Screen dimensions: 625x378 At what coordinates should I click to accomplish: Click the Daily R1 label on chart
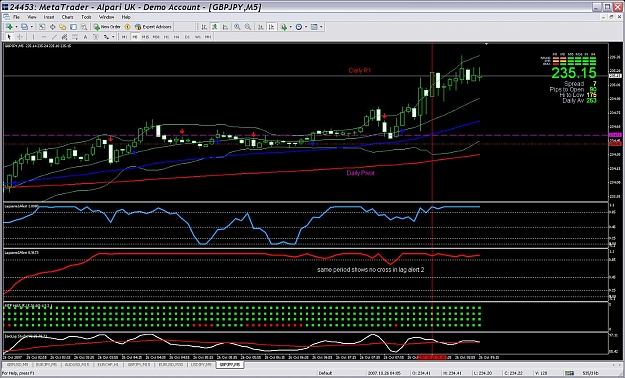tap(360, 70)
